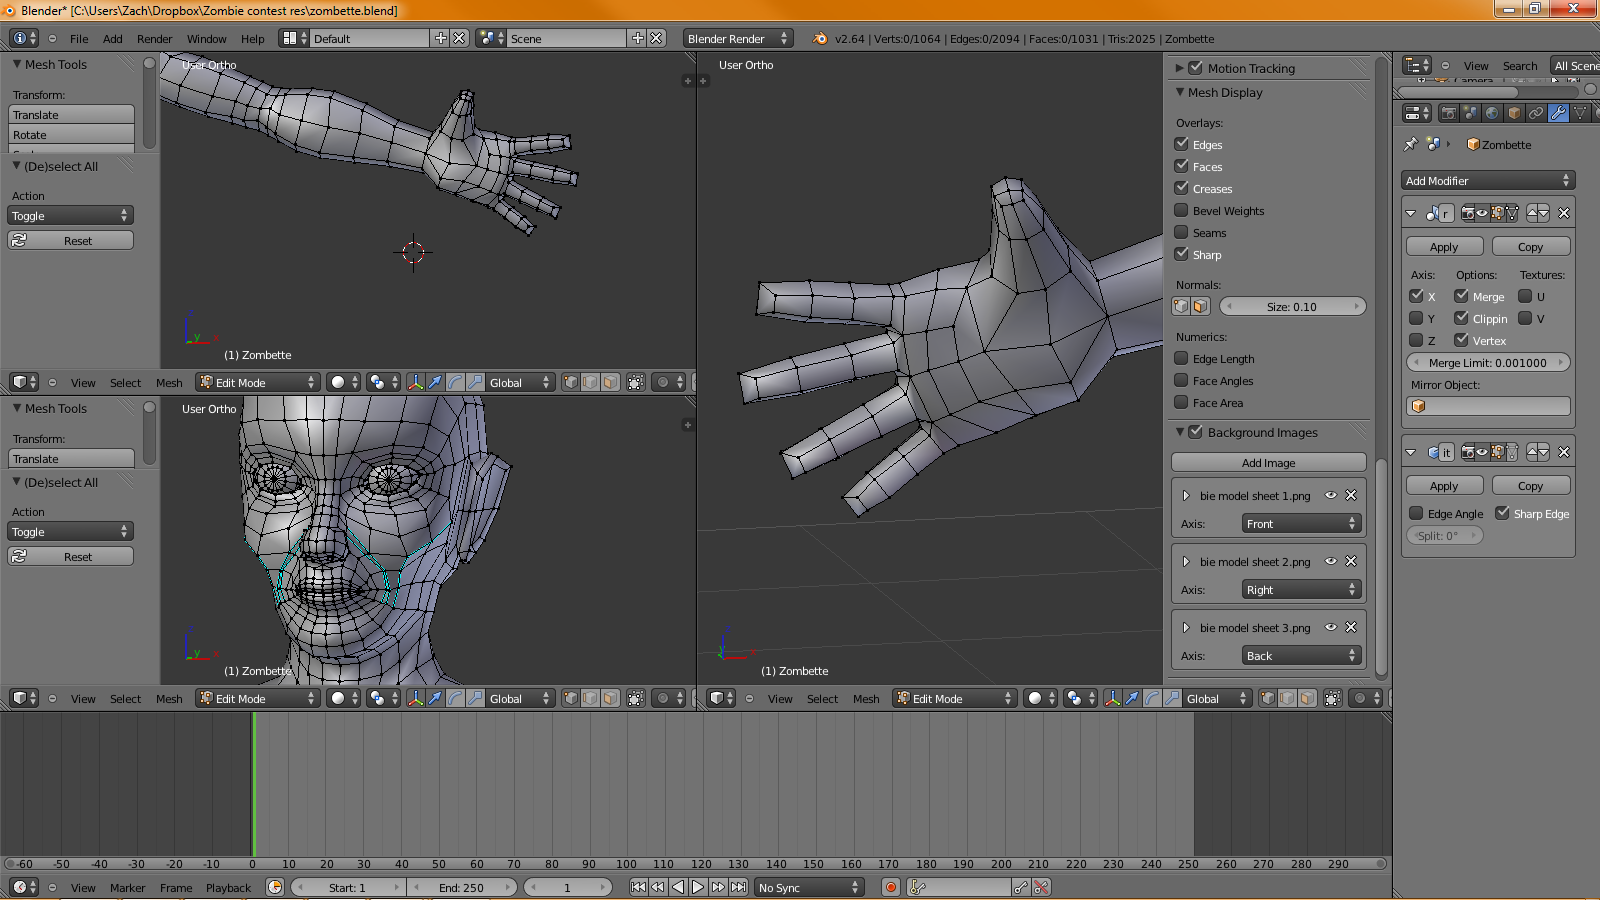The image size is (1600, 900).
Task: Open the Render properties tab camera icon
Action: pyautogui.click(x=1448, y=113)
